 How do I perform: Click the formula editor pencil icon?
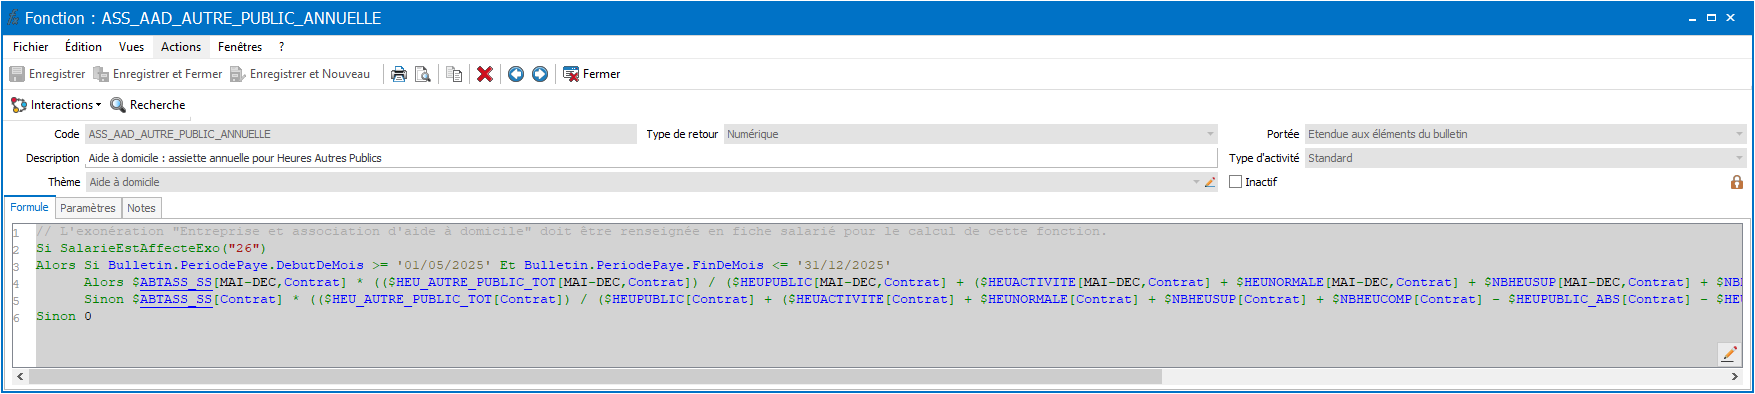point(1729,354)
